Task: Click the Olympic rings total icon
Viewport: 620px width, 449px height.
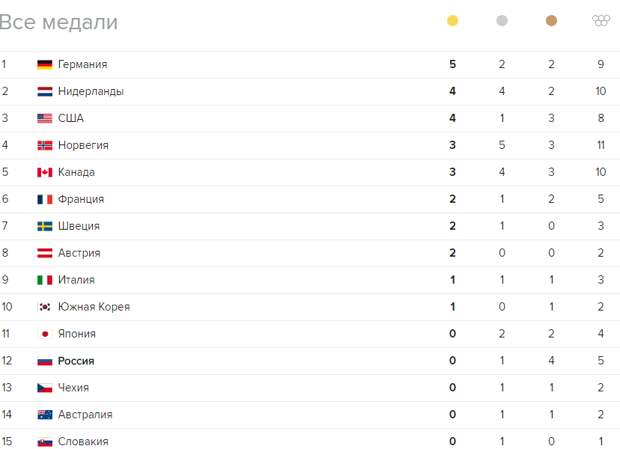Action: [601, 20]
